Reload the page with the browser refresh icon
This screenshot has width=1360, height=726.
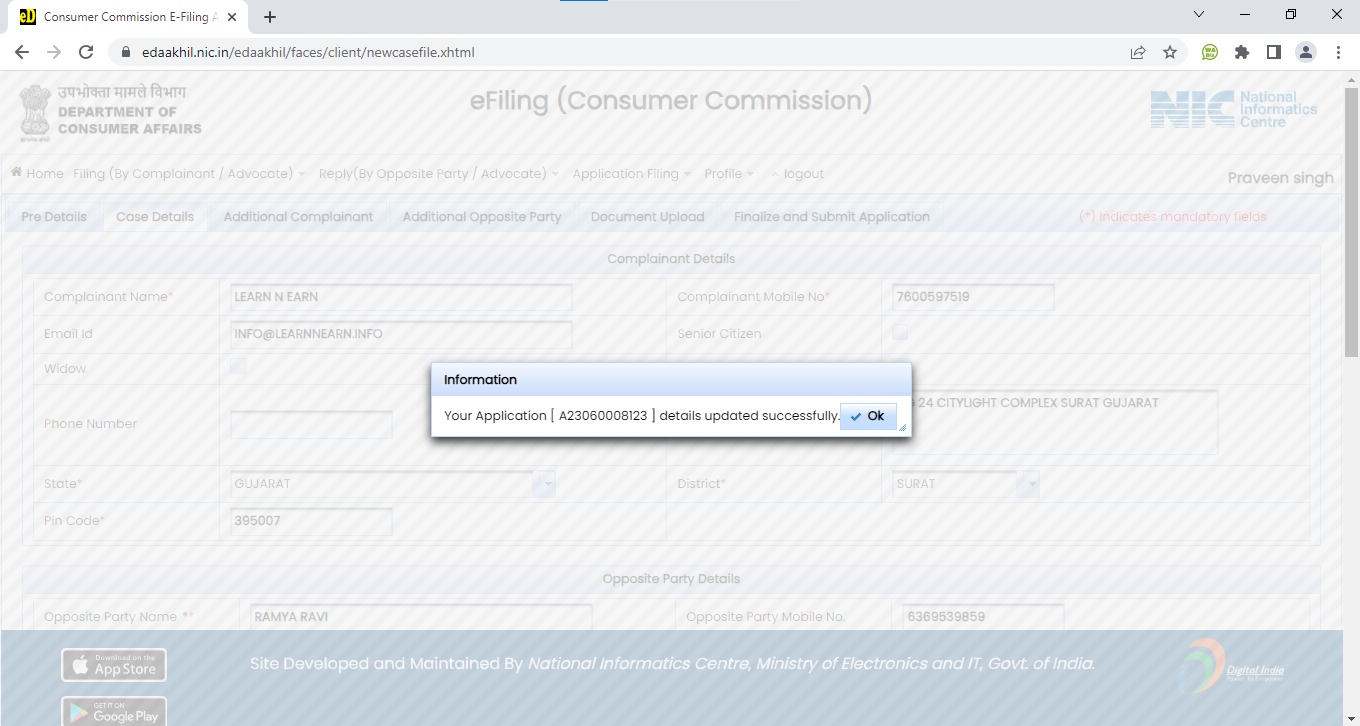(x=86, y=52)
